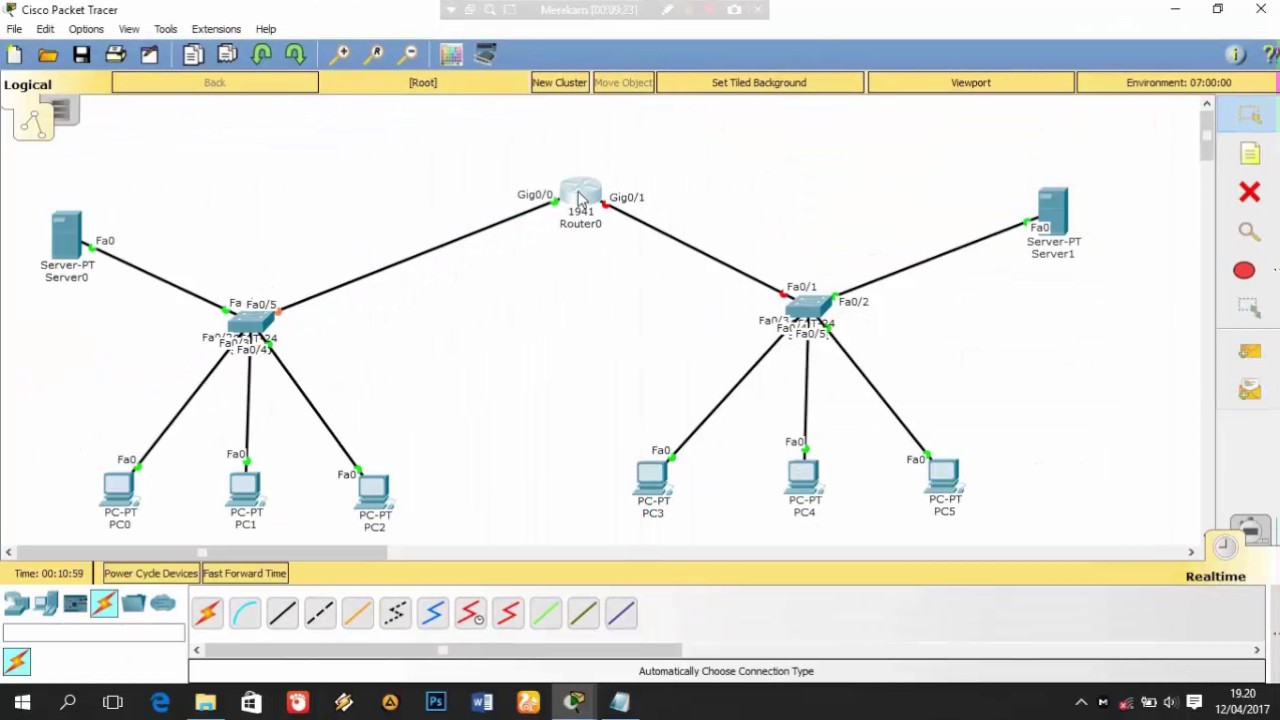Select the Delete tool red X
This screenshot has height=720, width=1280.
(x=1249, y=192)
